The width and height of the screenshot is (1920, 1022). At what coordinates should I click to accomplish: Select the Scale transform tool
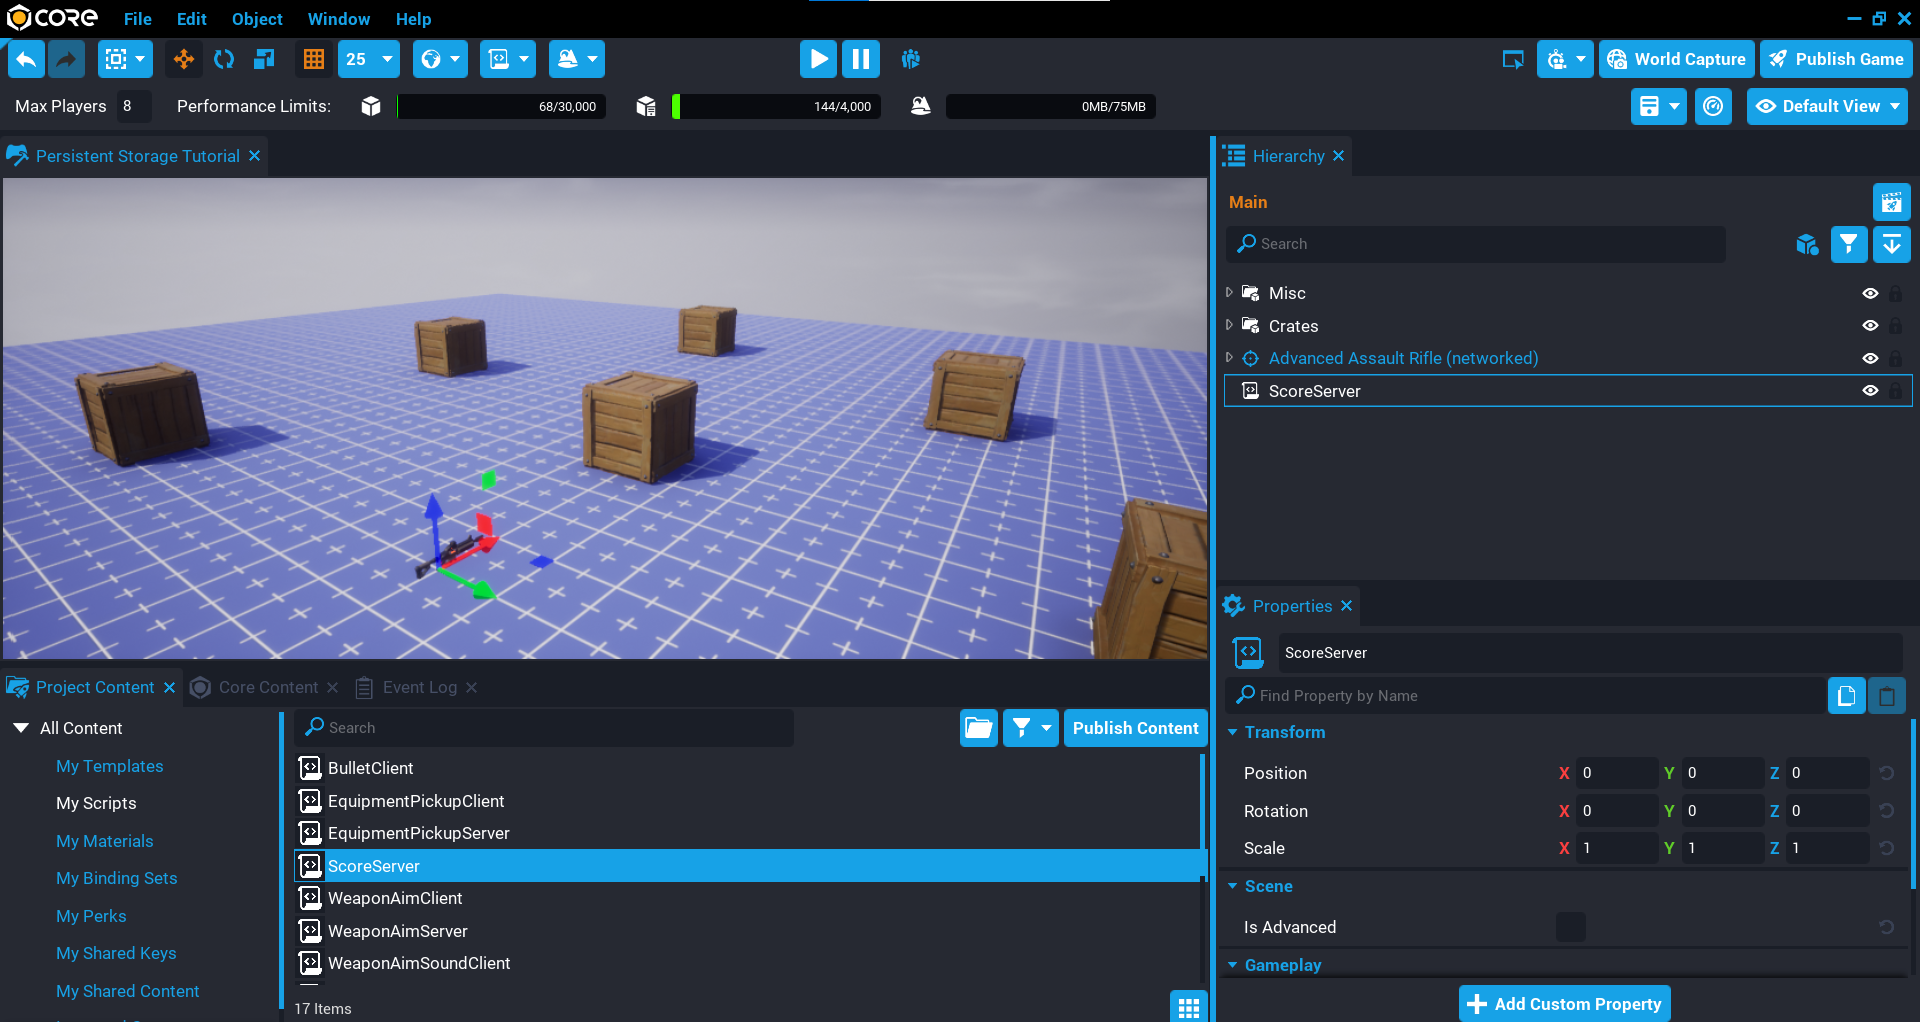point(264,60)
